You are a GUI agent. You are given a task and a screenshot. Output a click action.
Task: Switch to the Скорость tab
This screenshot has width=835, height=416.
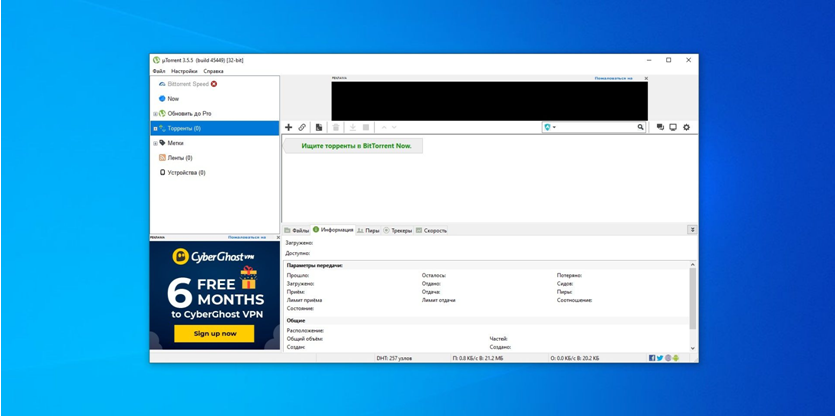tap(431, 230)
